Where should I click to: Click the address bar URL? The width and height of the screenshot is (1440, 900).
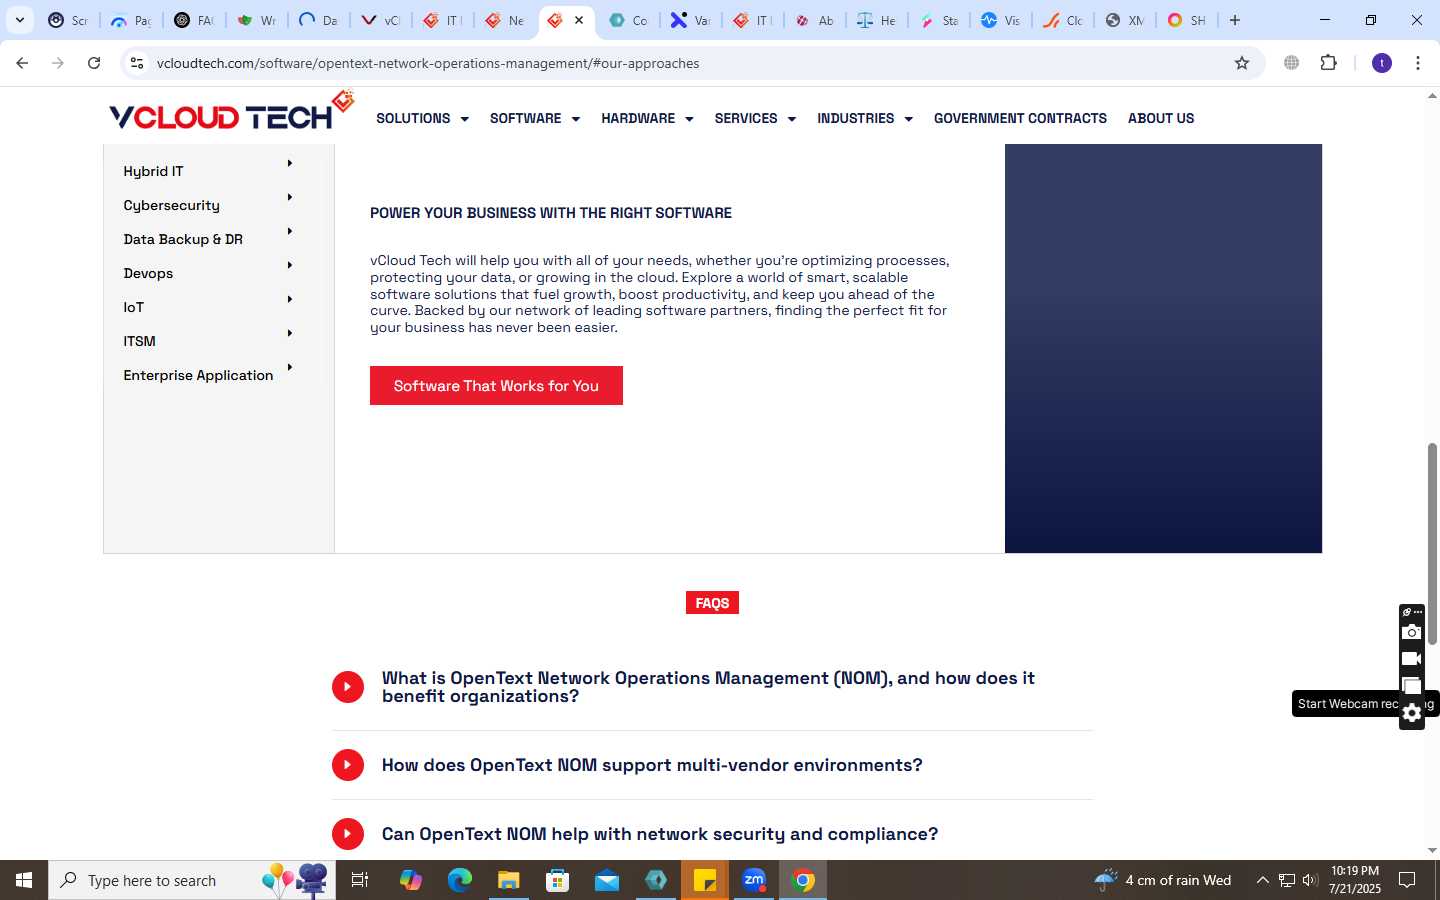tap(428, 63)
